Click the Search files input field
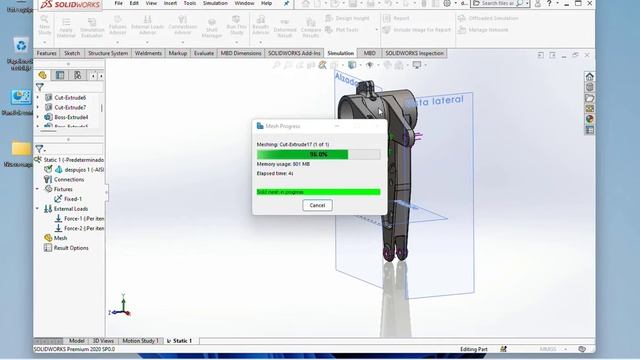 coord(498,3)
